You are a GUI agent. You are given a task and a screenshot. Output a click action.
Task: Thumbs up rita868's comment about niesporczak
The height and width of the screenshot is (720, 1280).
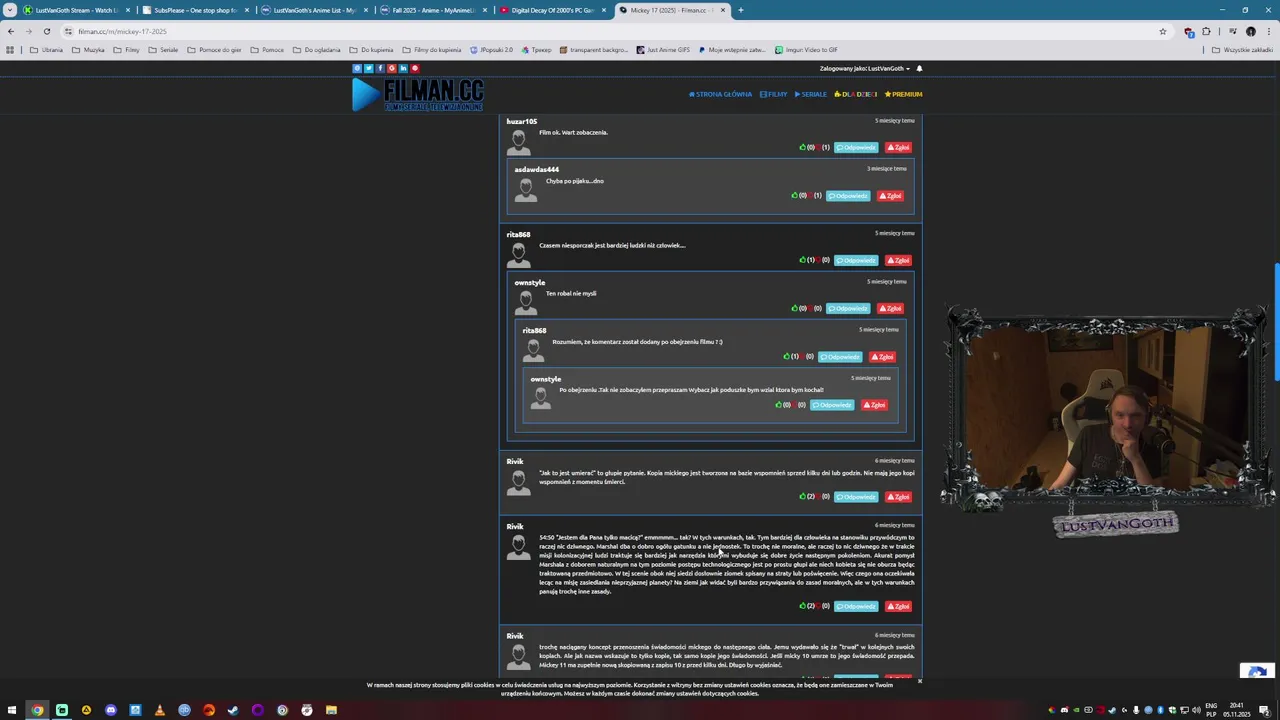(802, 260)
